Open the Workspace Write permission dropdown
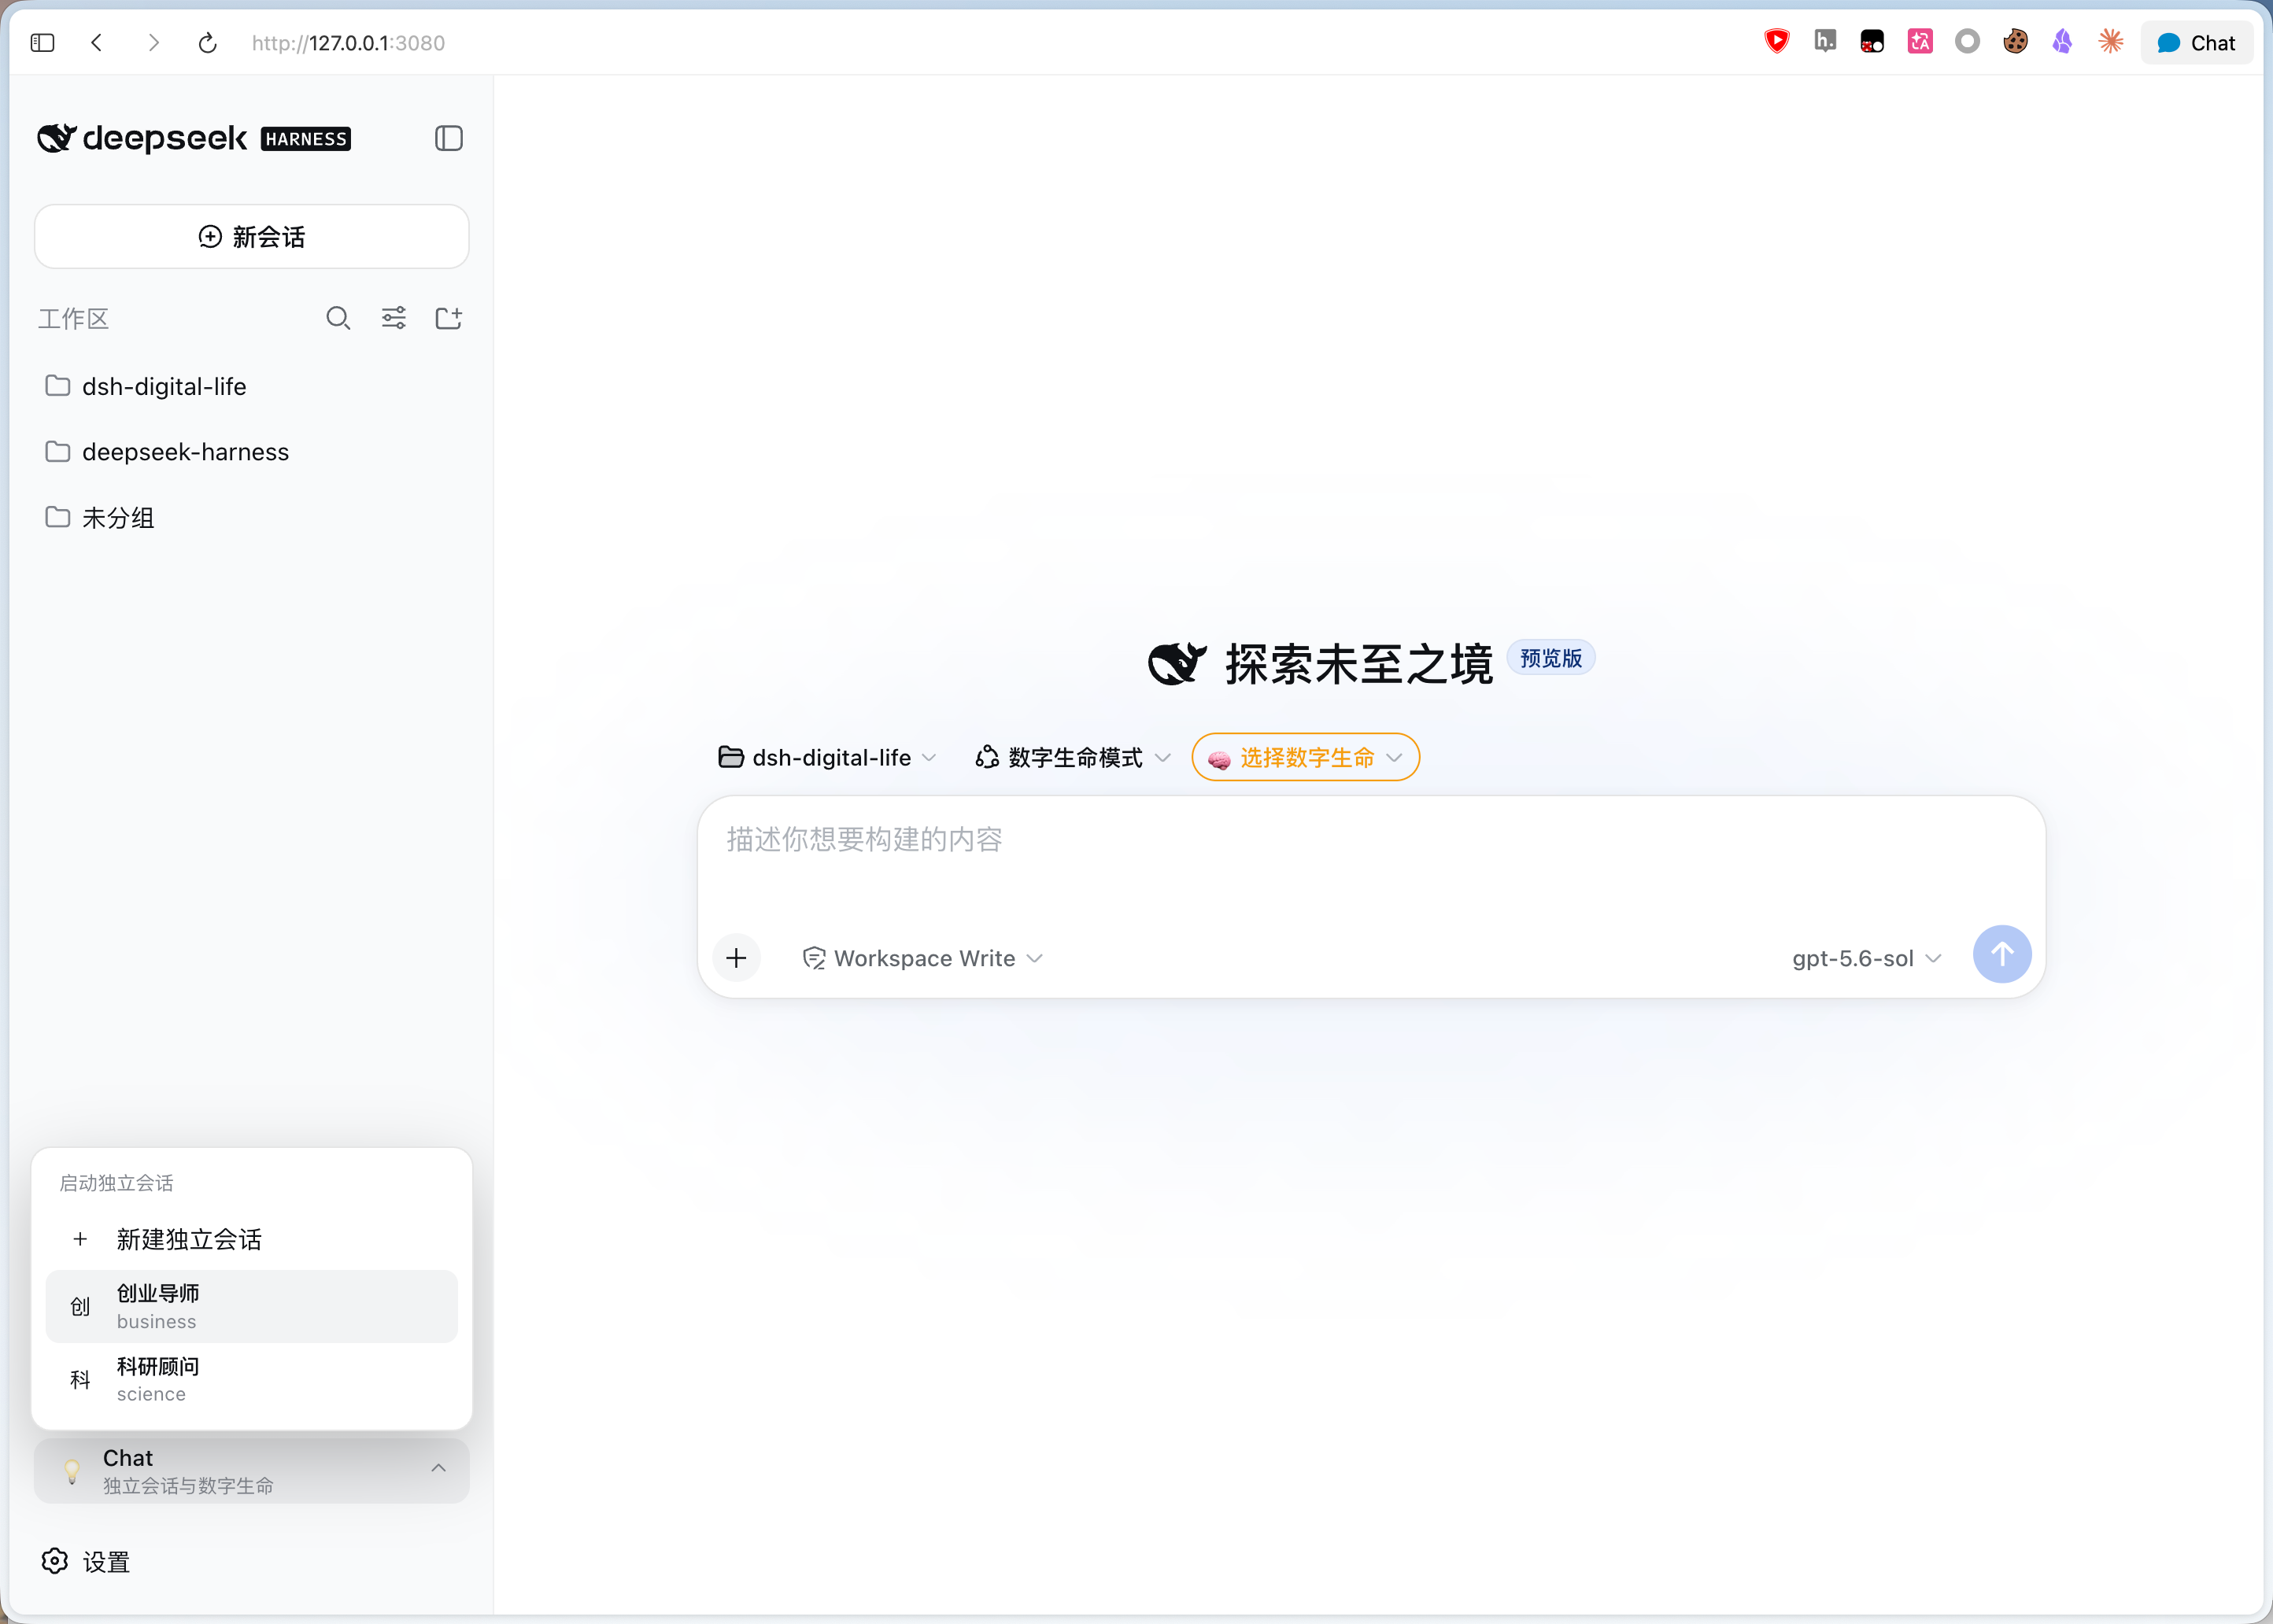 [924, 958]
